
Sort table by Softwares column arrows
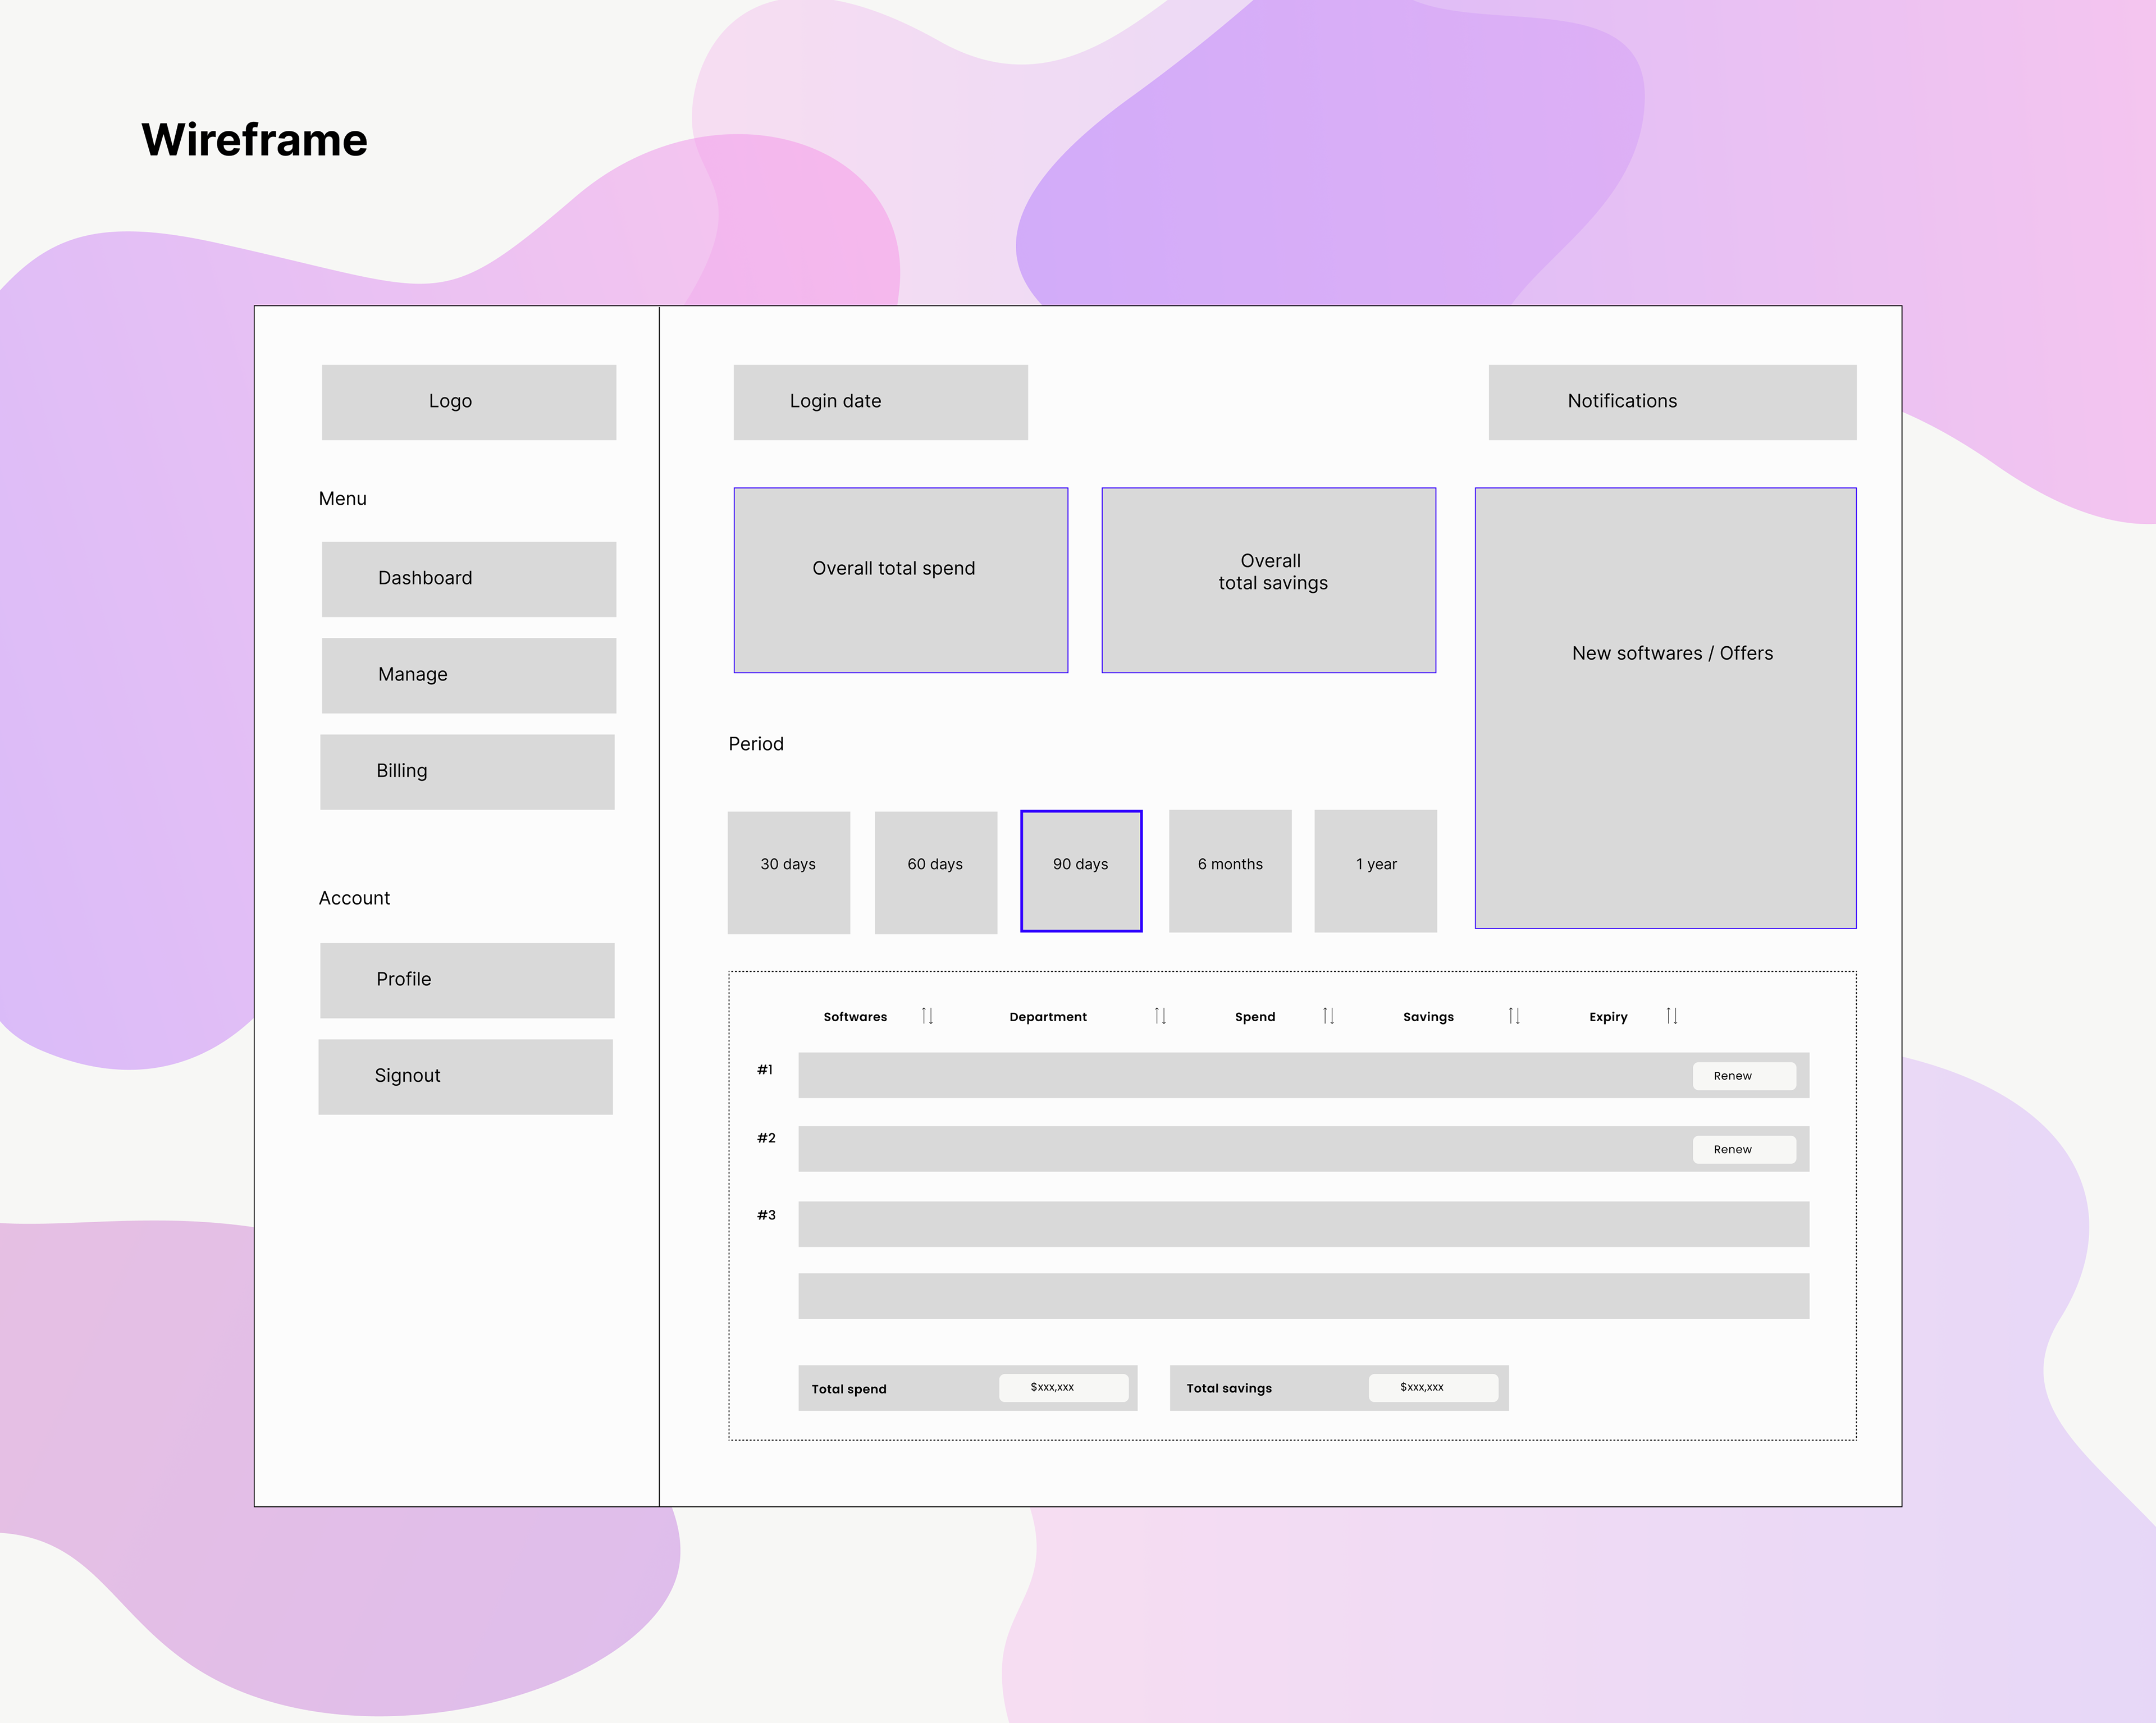click(x=927, y=1016)
